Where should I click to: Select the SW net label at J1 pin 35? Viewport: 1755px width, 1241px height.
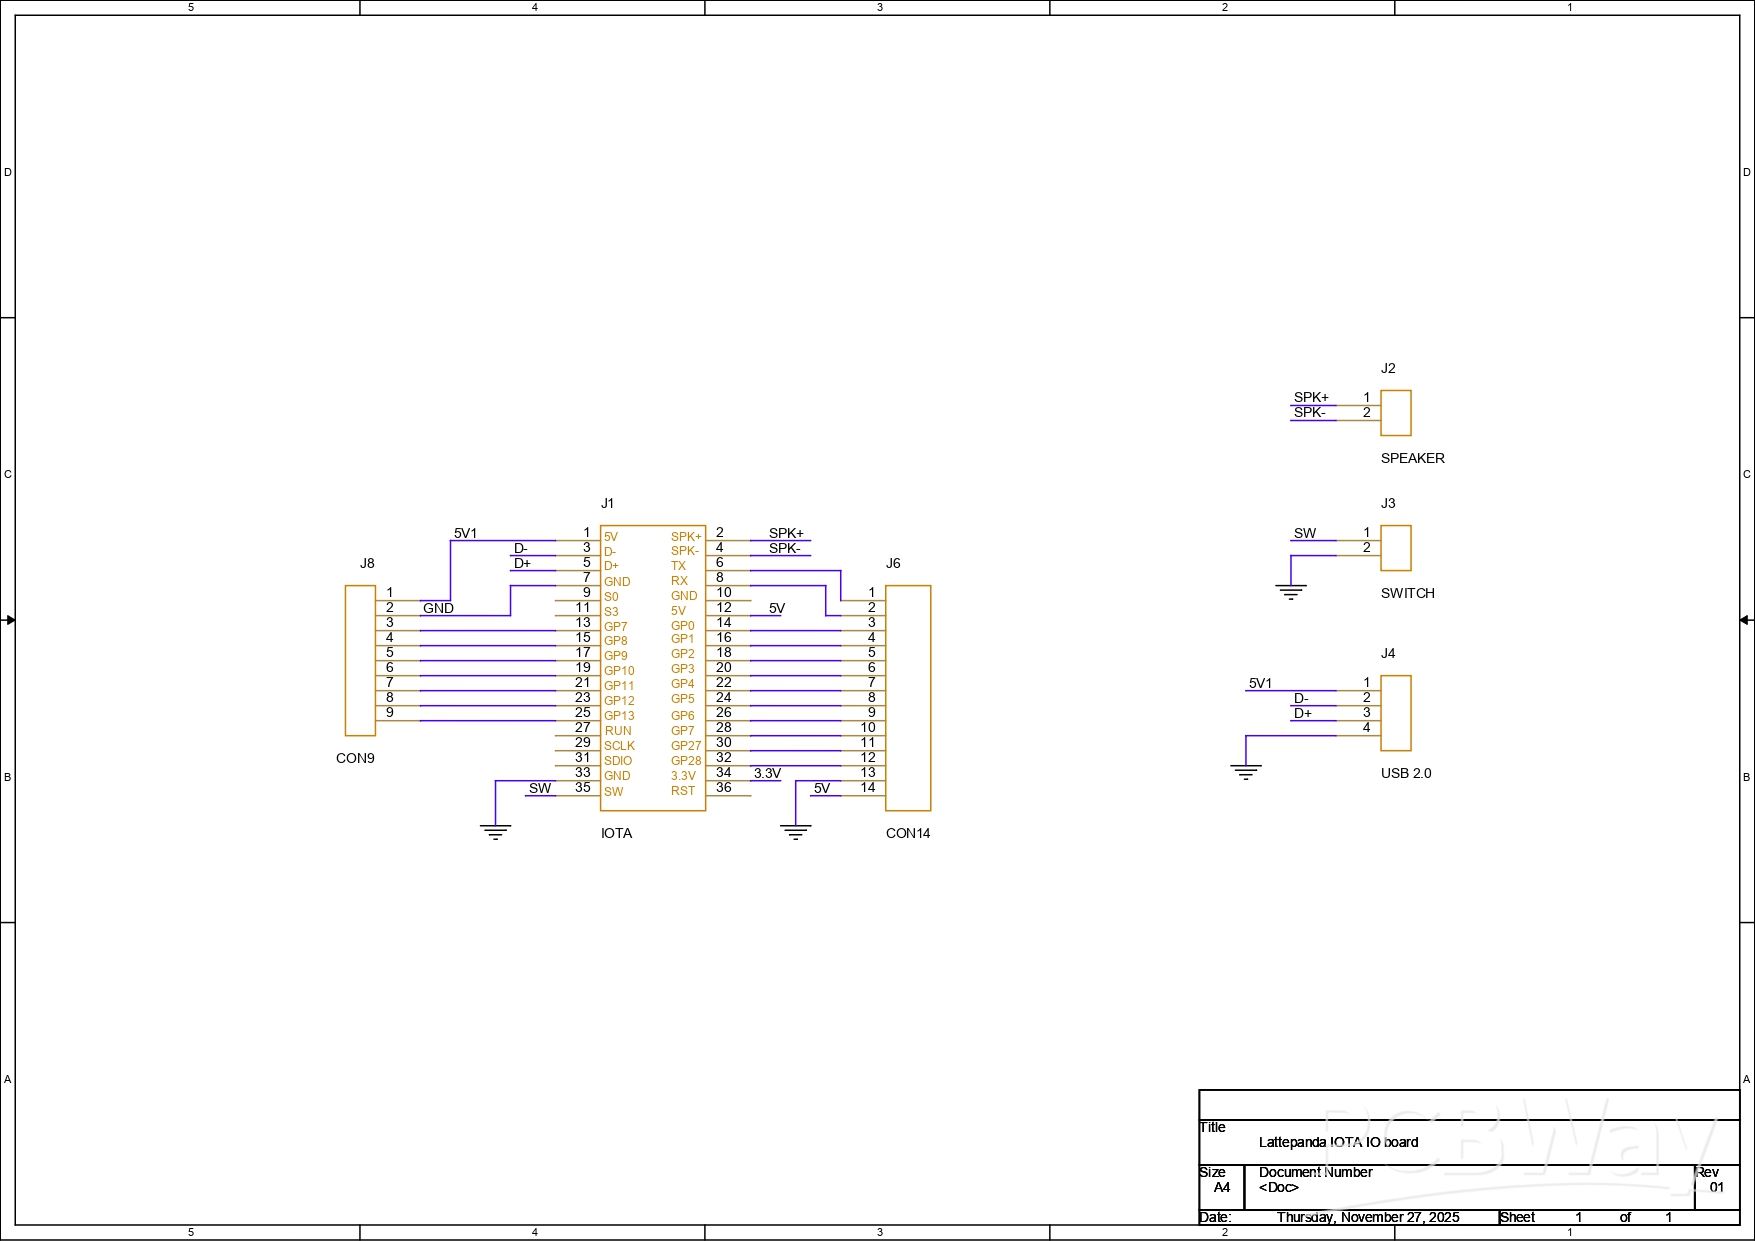[540, 788]
